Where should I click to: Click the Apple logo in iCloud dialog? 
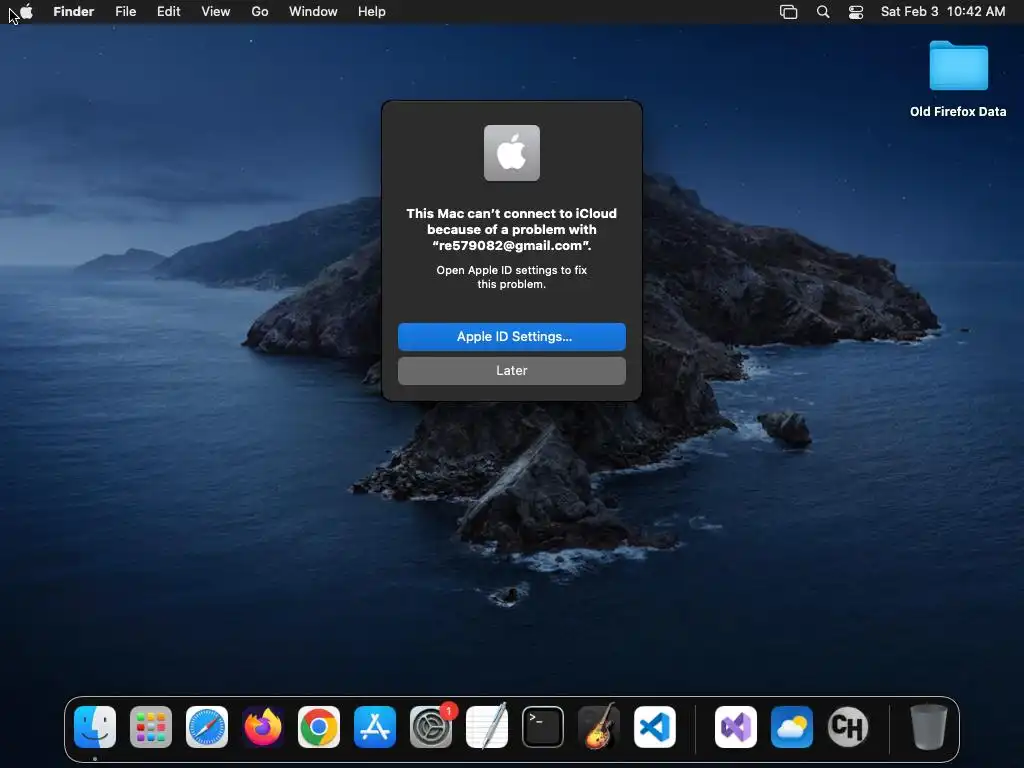[511, 153]
